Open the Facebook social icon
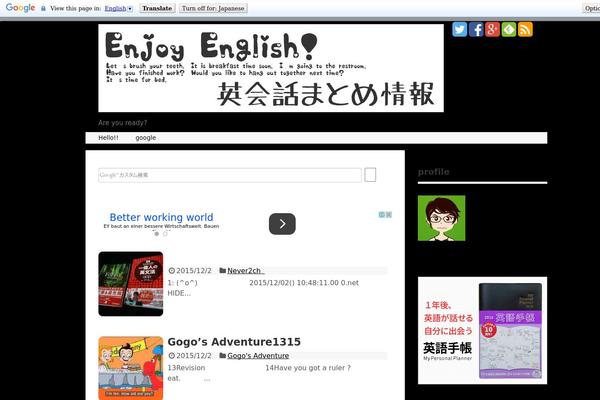 (476, 29)
